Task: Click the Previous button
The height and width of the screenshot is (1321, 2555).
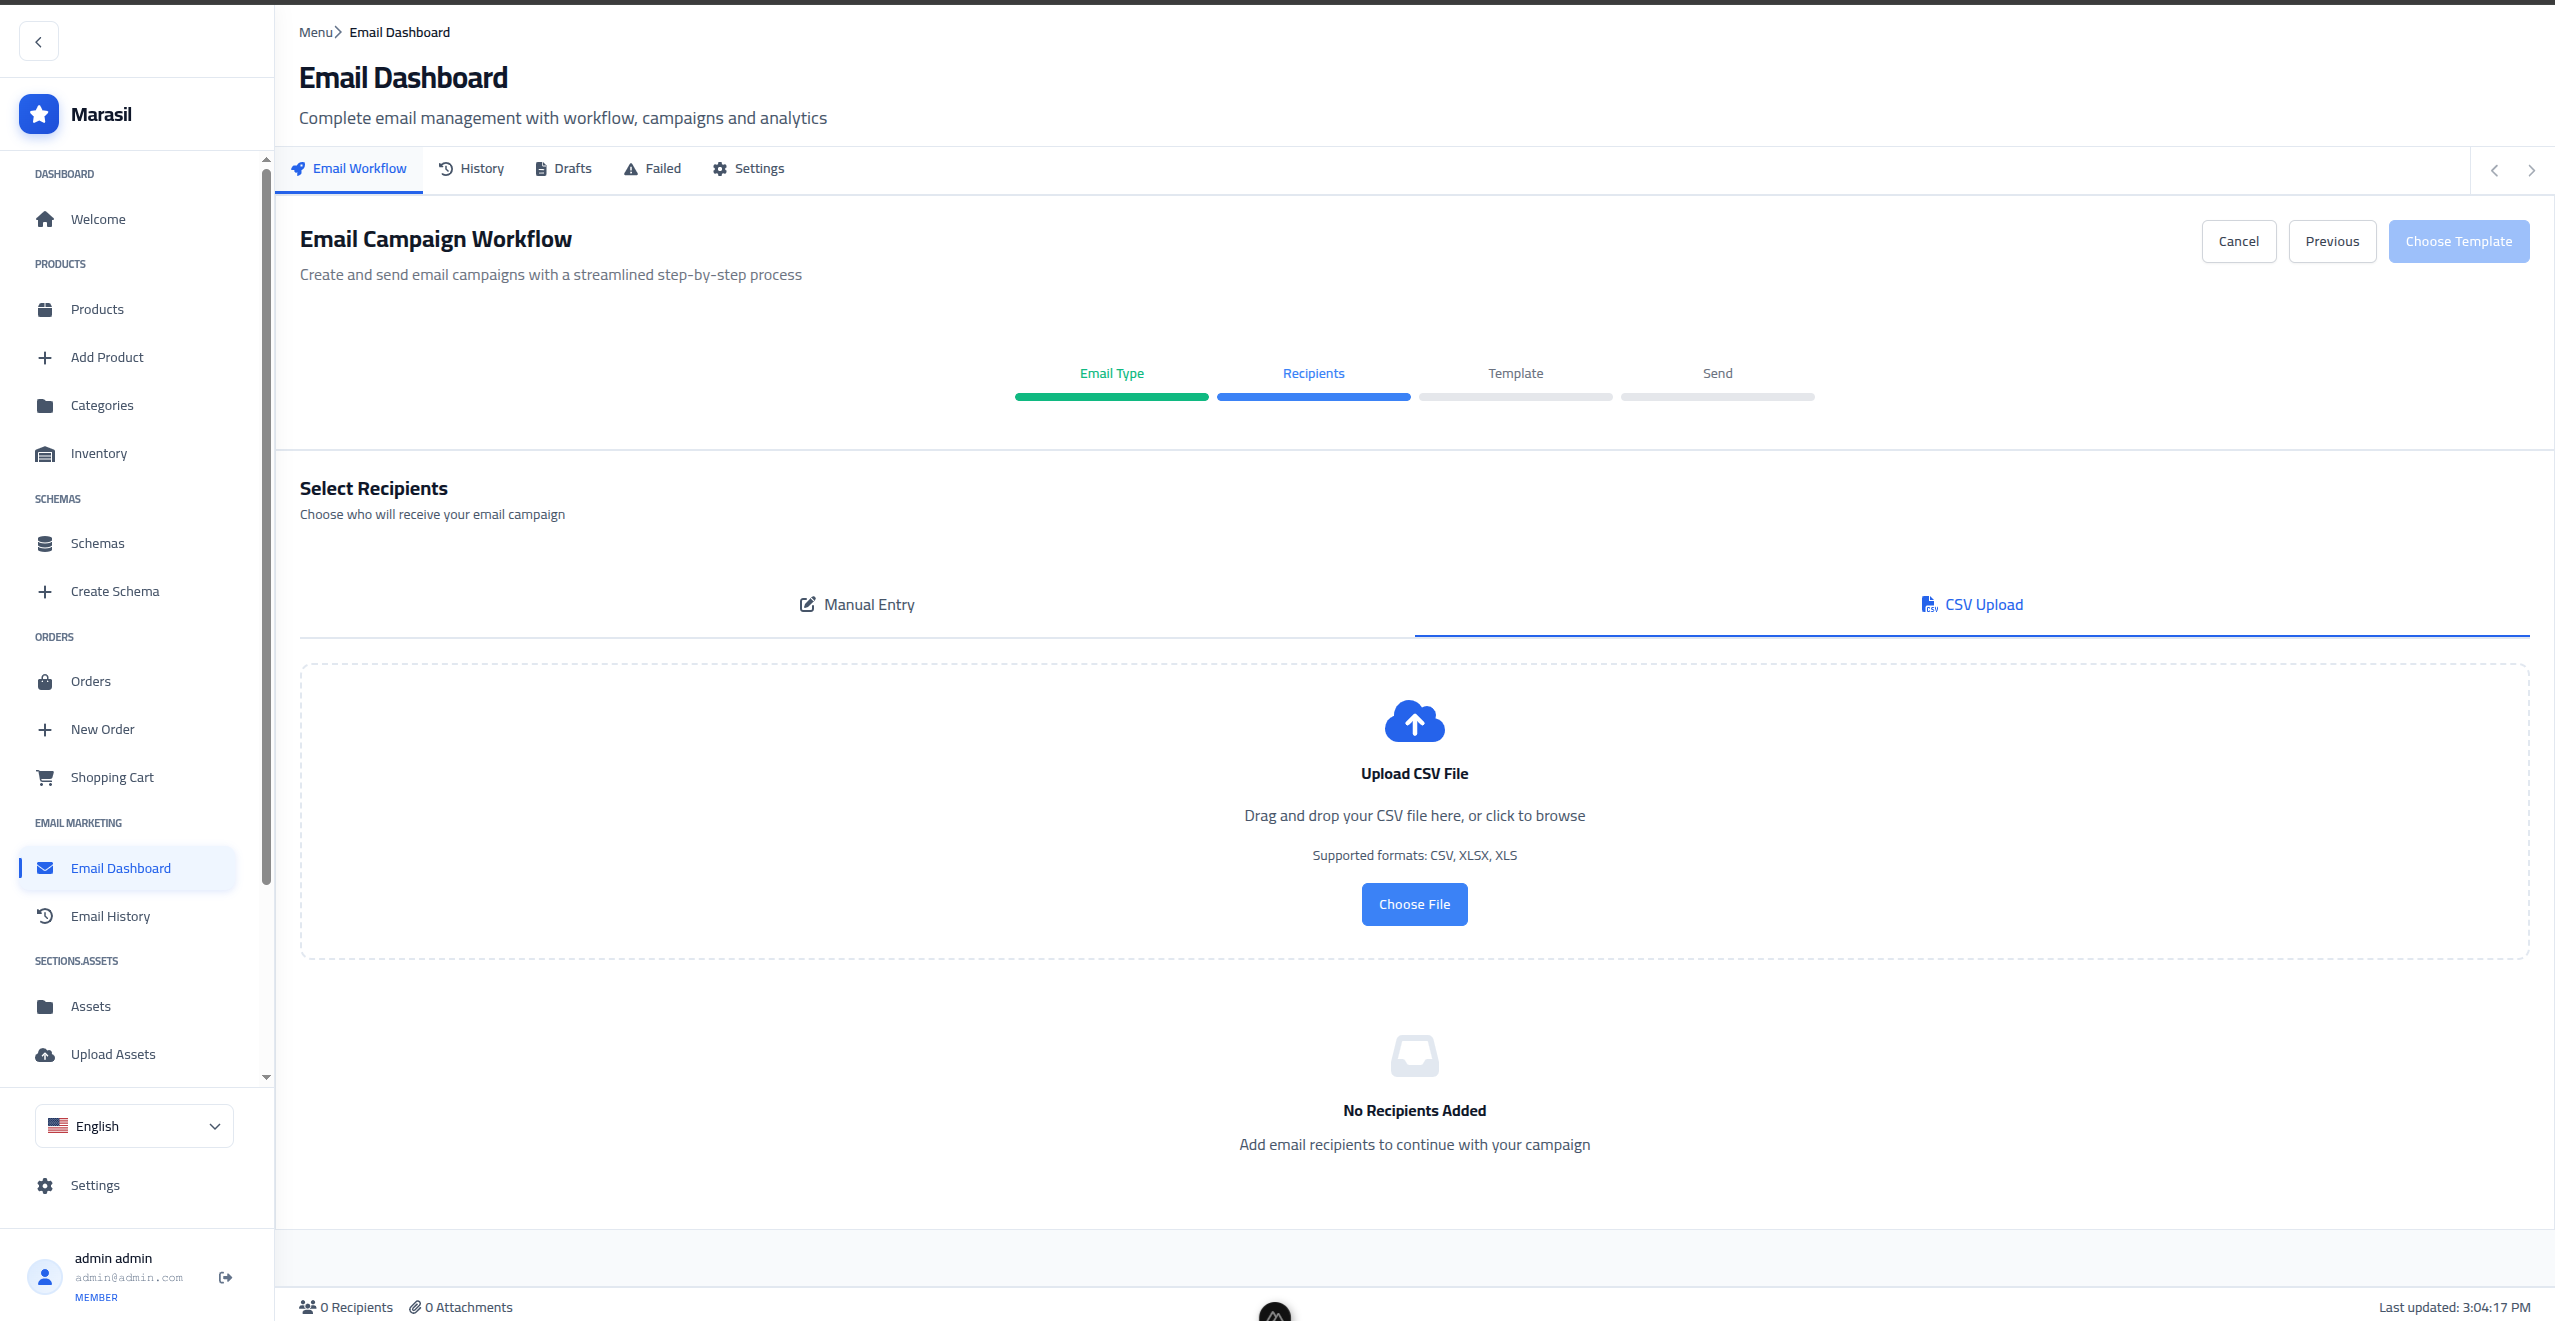Action: tap(2331, 242)
